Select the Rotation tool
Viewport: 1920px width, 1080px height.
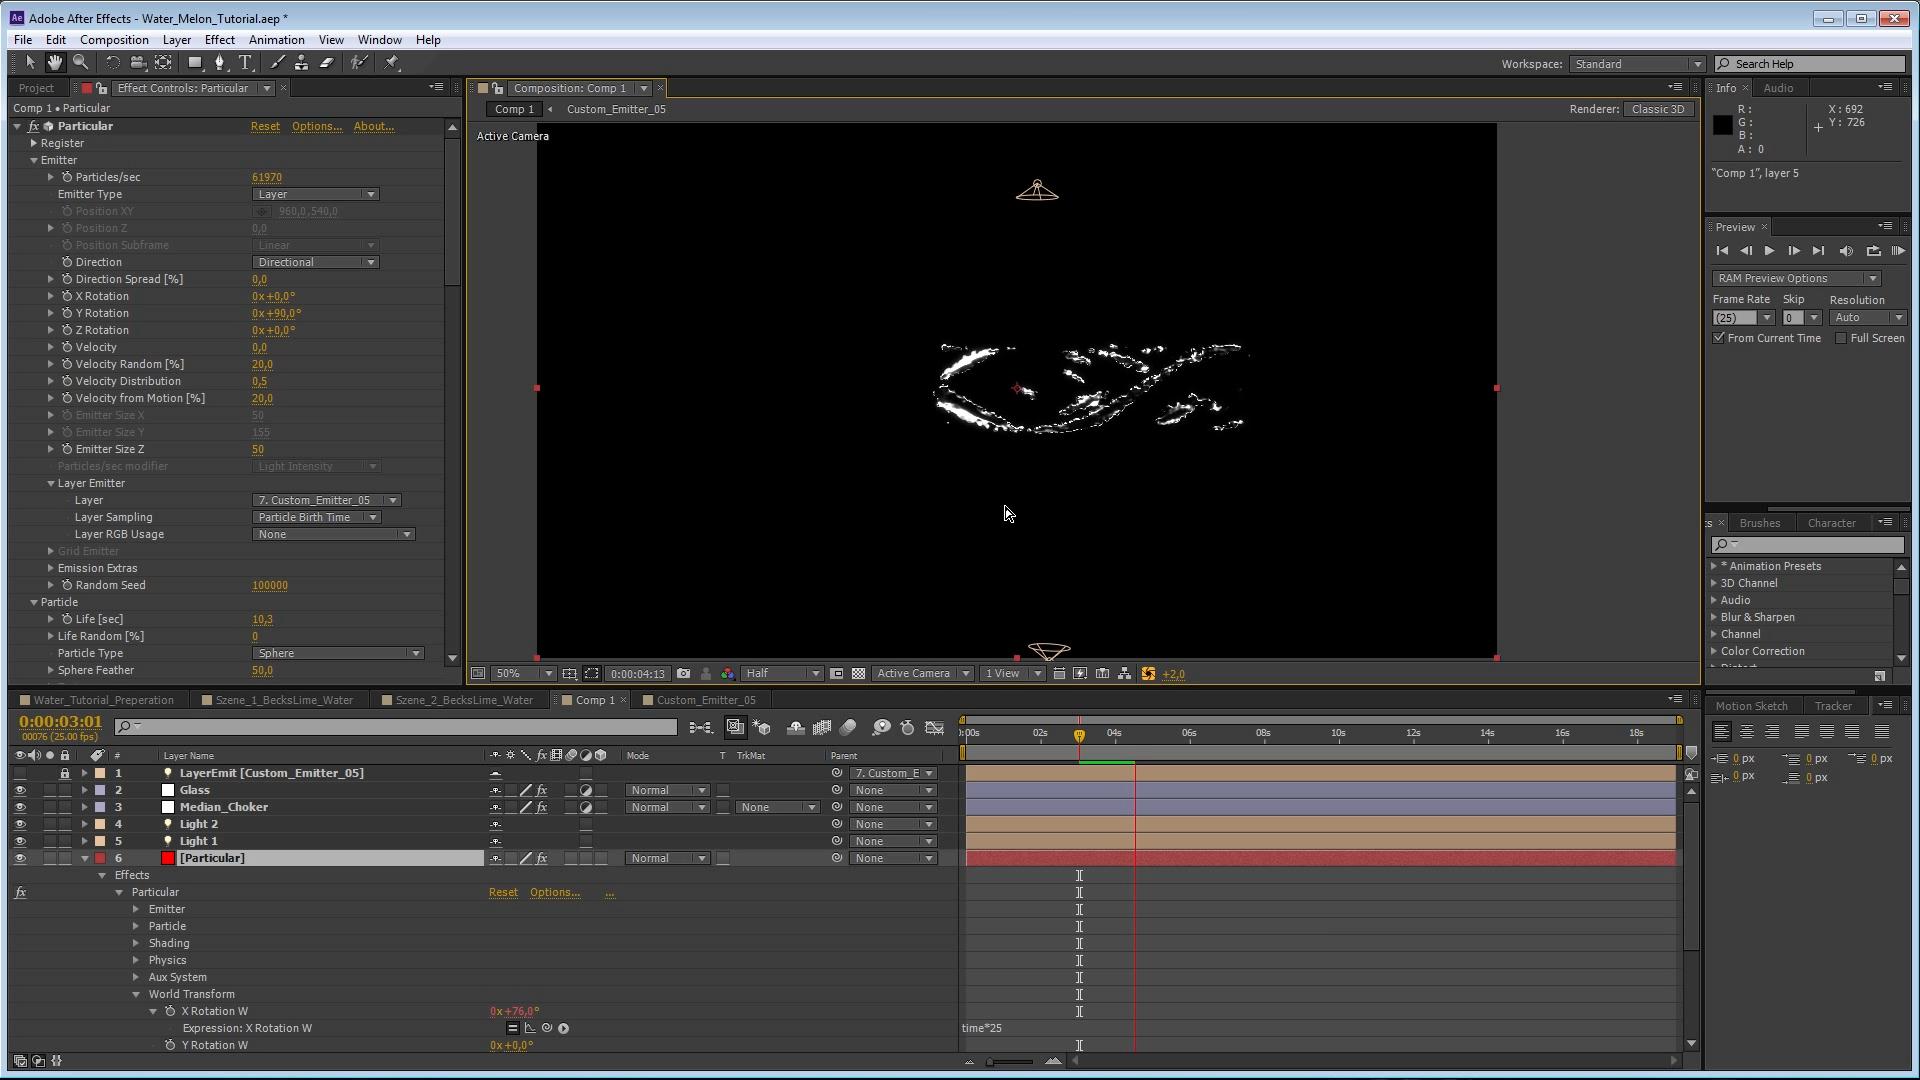pyautogui.click(x=113, y=63)
